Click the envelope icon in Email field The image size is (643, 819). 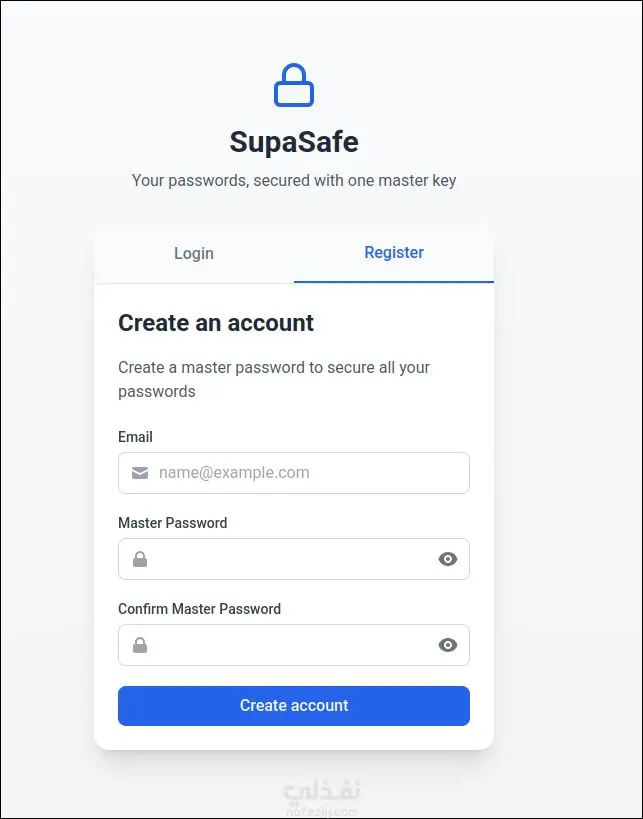(x=140, y=473)
